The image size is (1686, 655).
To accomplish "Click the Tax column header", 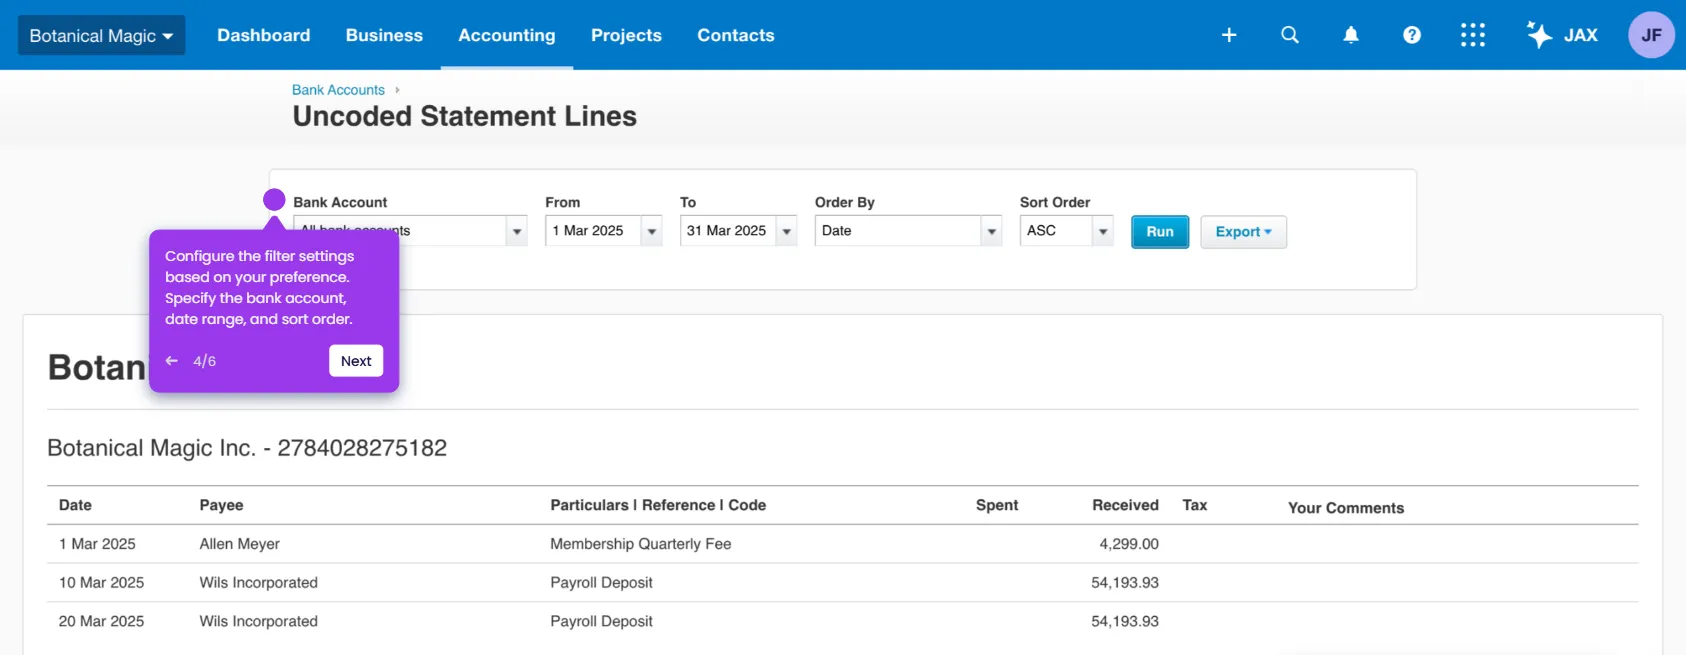I will (x=1195, y=505).
